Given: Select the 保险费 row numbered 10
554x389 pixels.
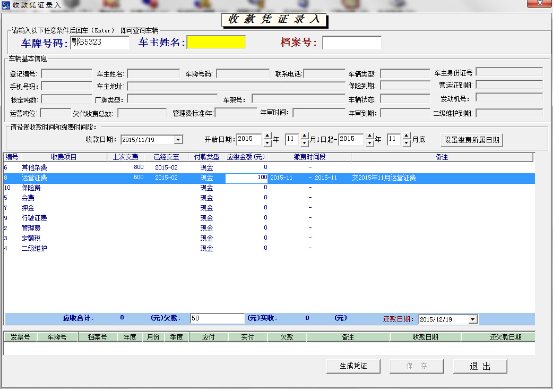Looking at the screenshot, I should 269,188.
